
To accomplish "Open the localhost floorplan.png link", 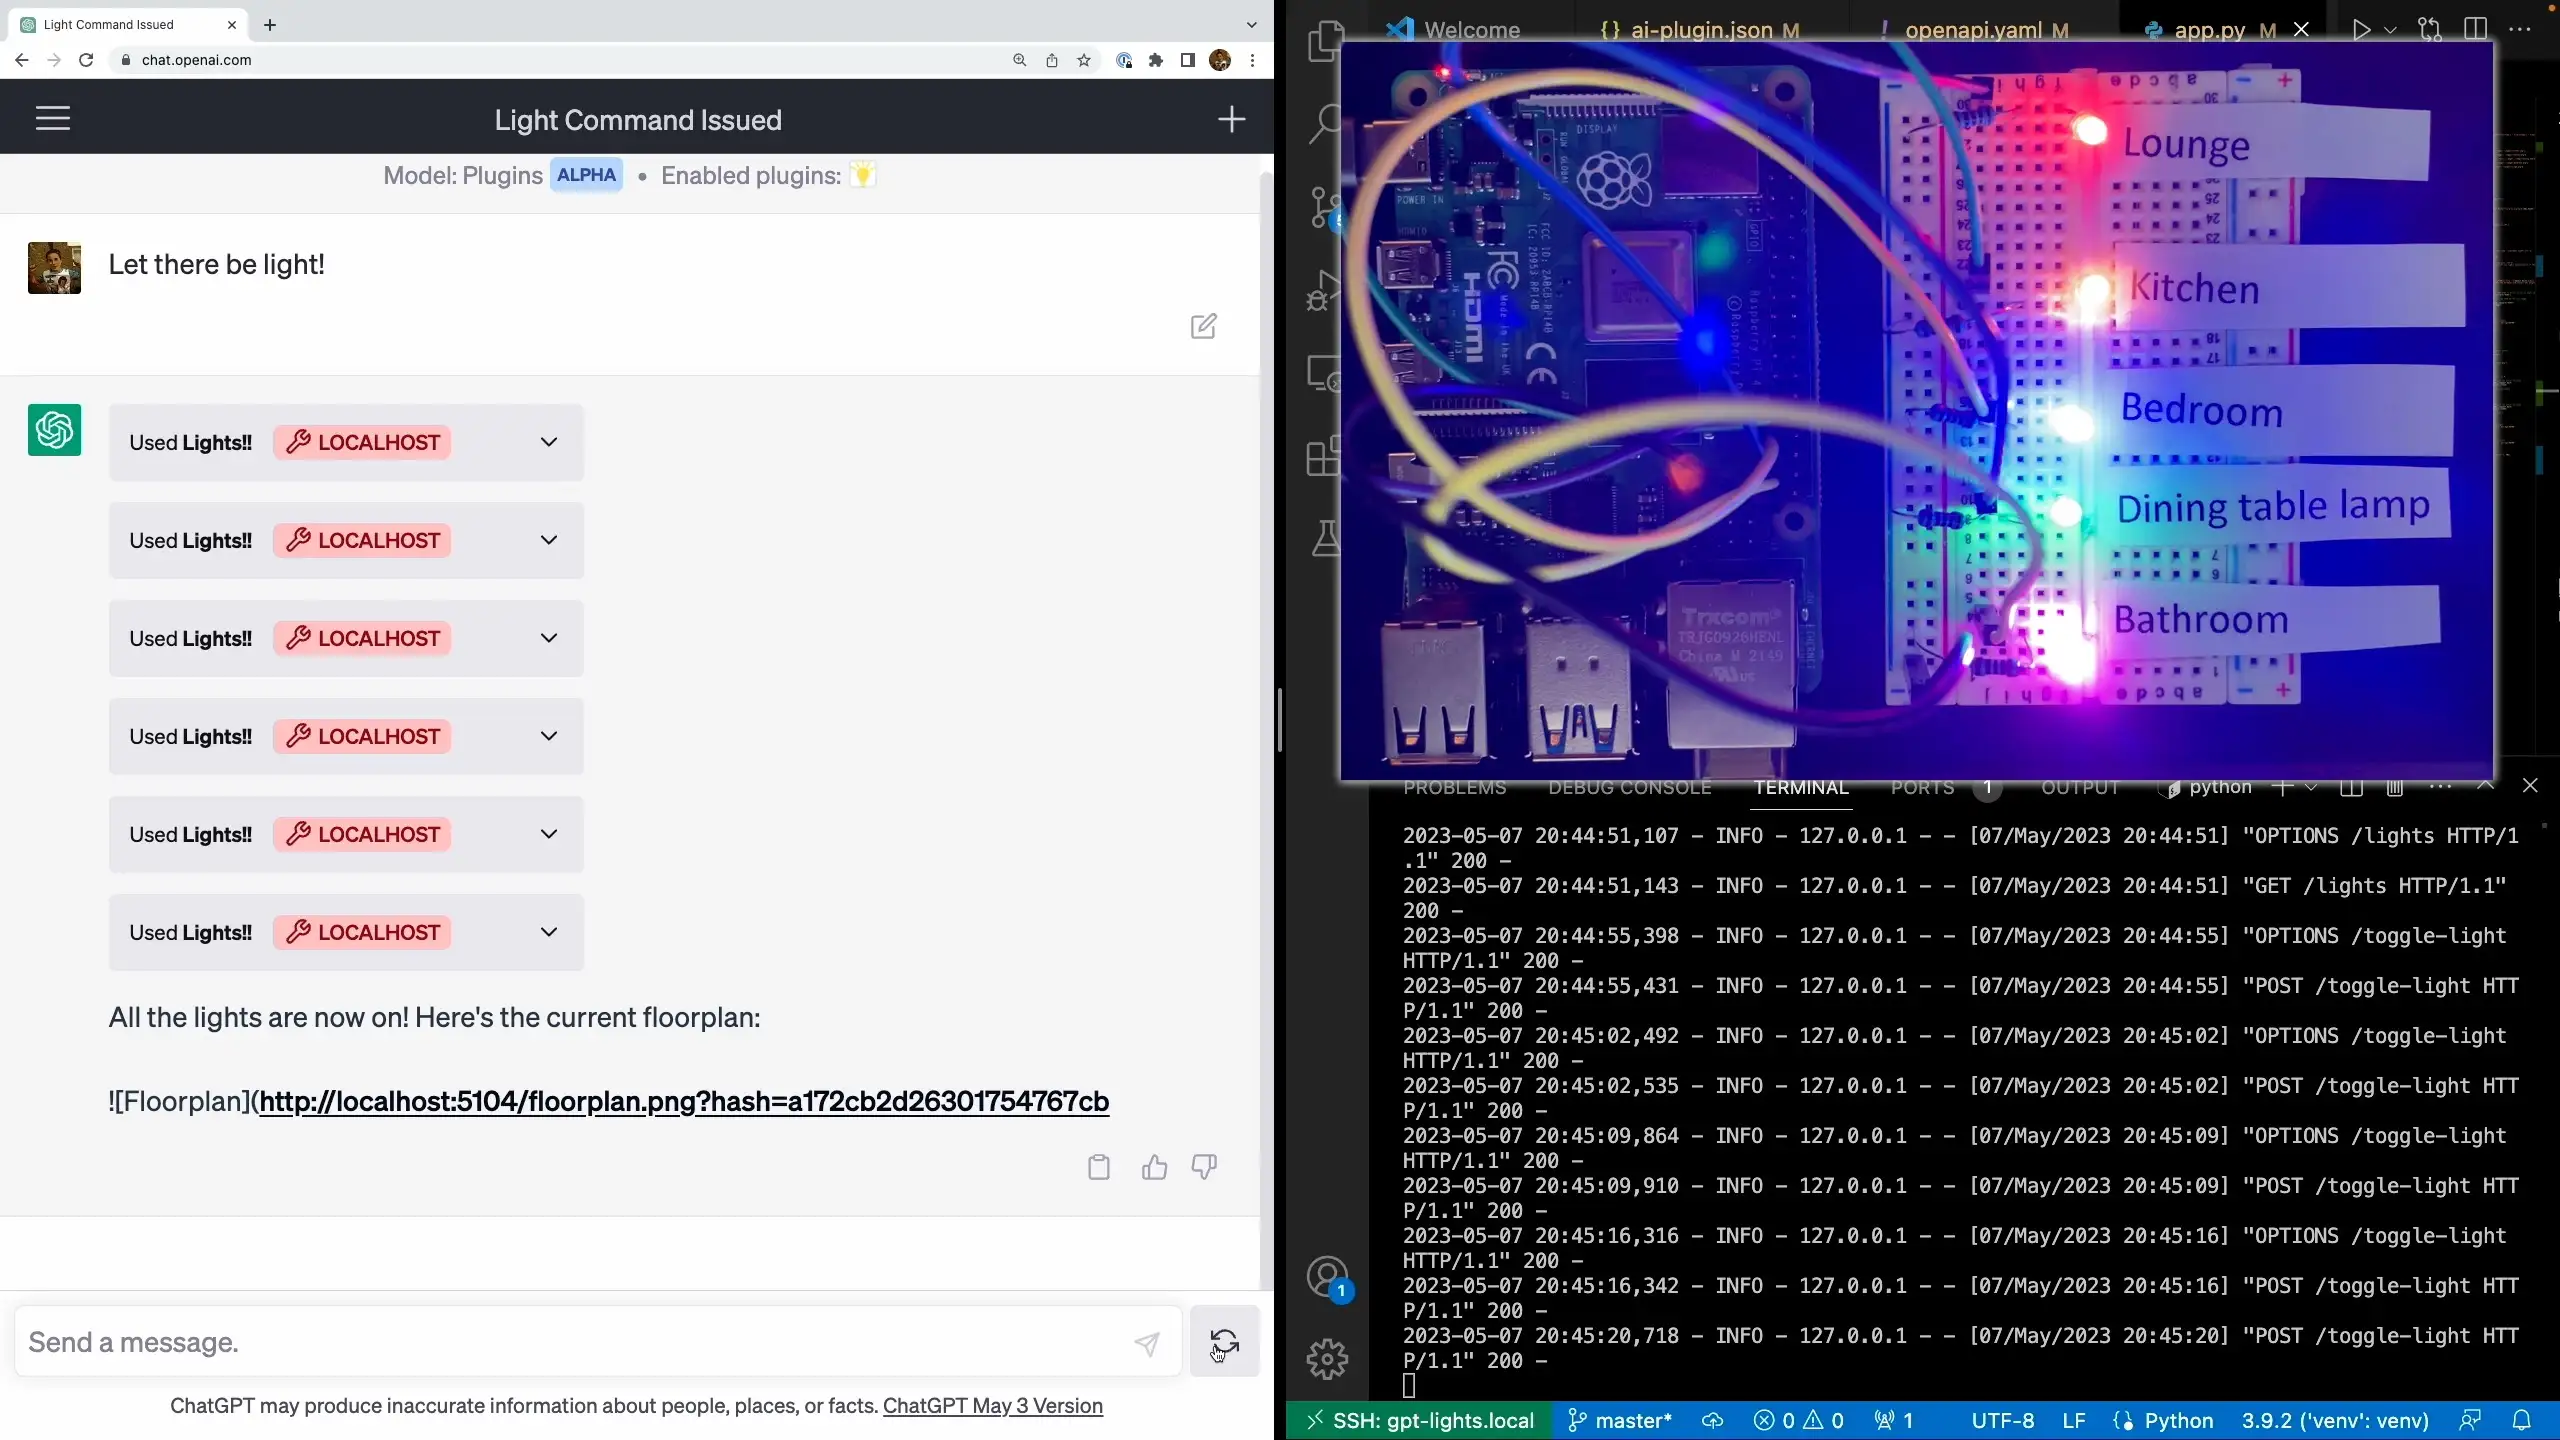I will coord(683,1102).
